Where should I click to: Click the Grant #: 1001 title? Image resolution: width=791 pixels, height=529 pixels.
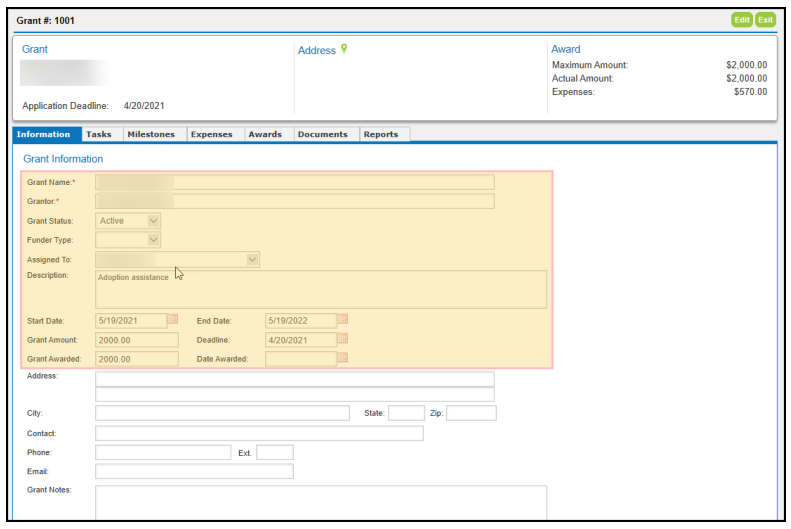tap(45, 21)
